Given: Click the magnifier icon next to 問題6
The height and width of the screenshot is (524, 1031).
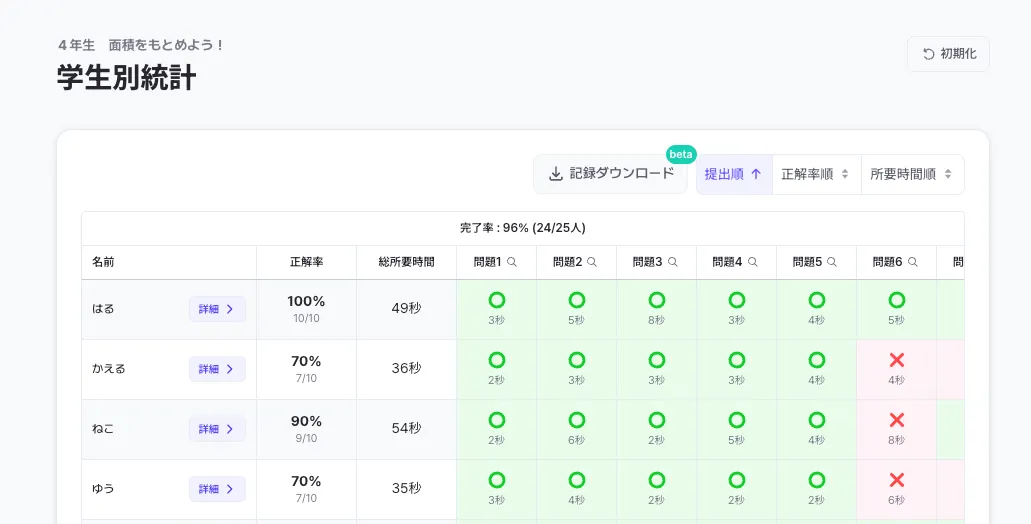Looking at the screenshot, I should (x=912, y=262).
